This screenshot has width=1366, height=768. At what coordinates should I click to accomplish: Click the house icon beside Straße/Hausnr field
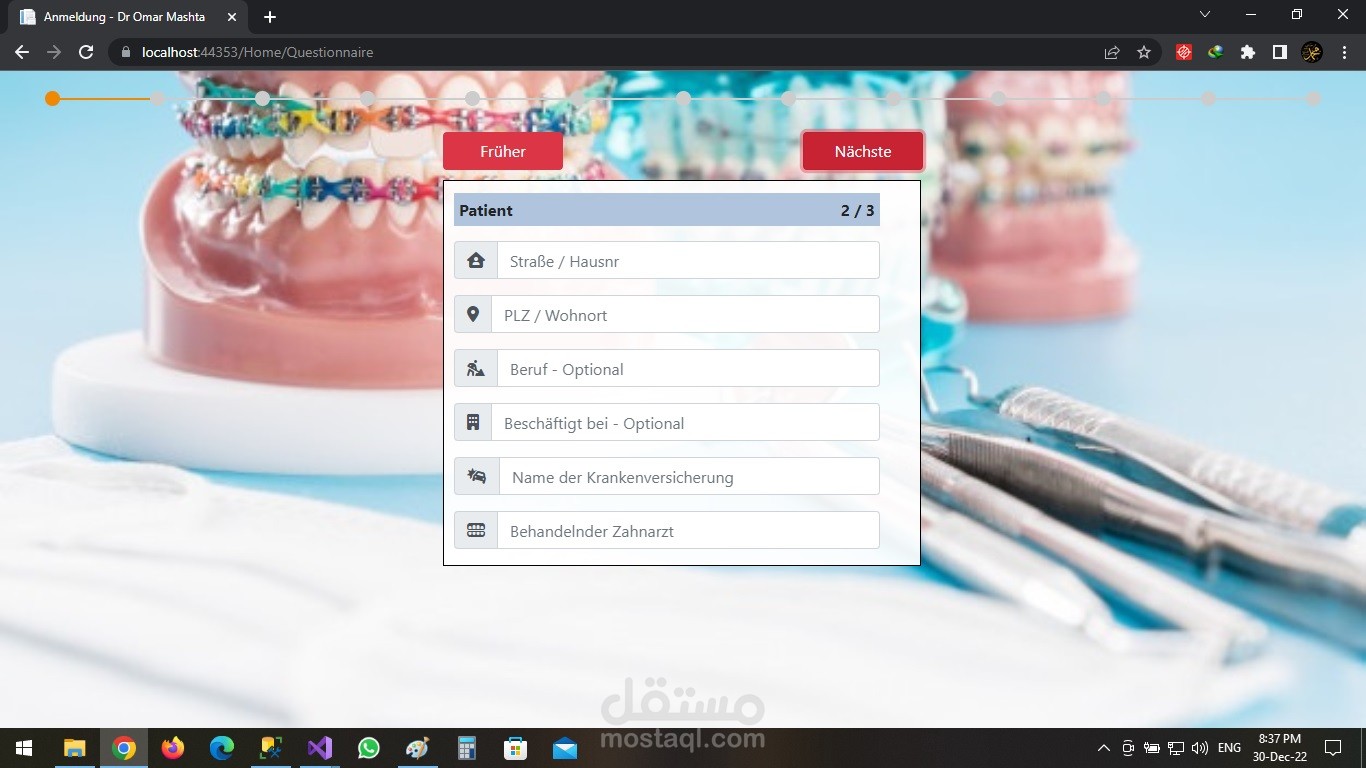475,259
